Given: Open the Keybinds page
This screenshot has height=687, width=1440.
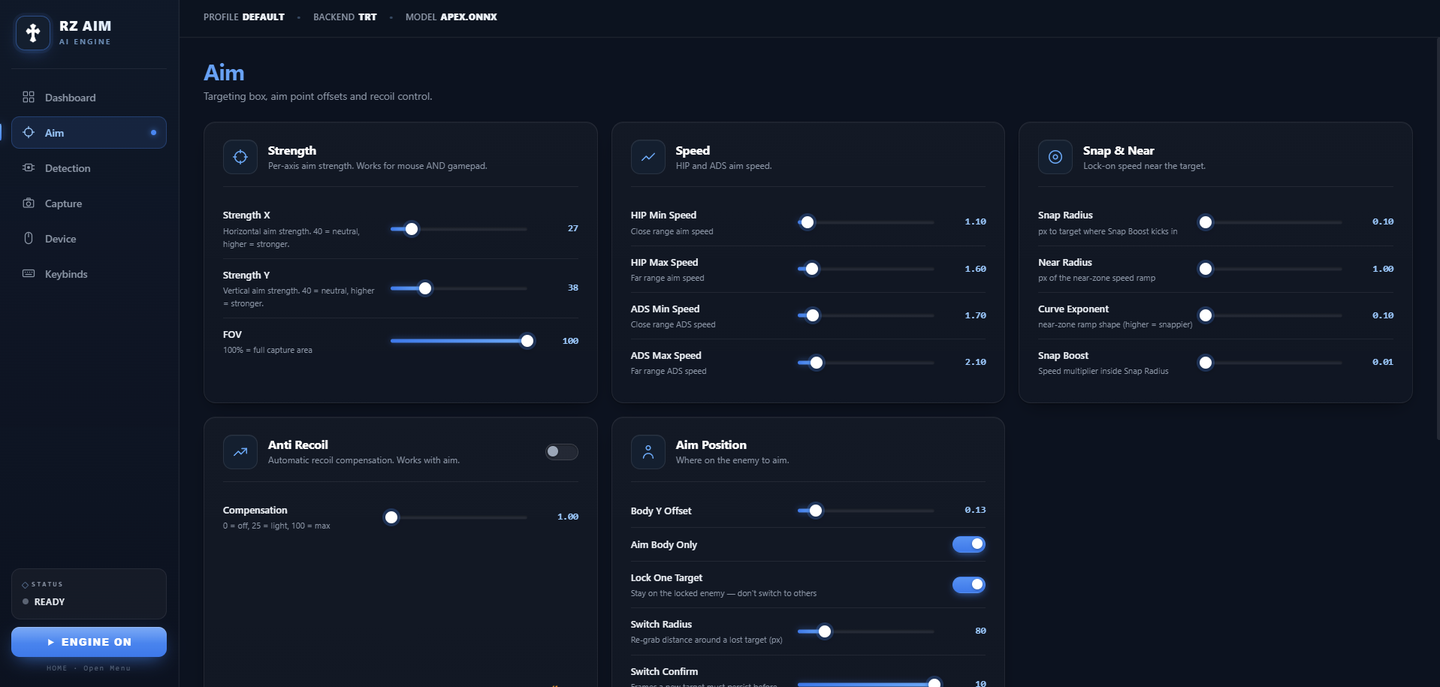Looking at the screenshot, I should (x=89, y=274).
